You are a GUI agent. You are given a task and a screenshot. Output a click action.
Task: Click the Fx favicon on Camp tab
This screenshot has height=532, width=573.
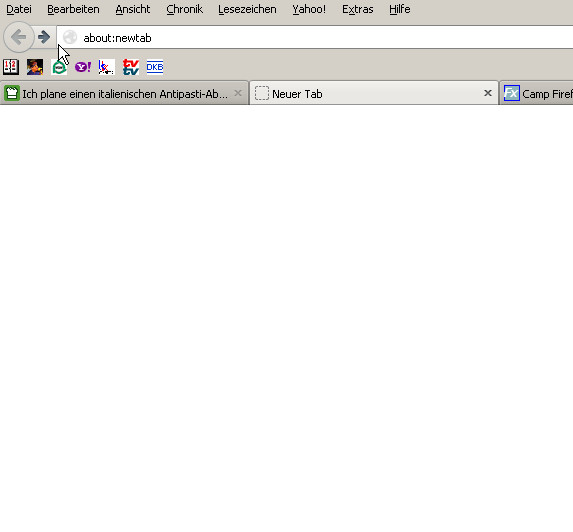point(512,93)
